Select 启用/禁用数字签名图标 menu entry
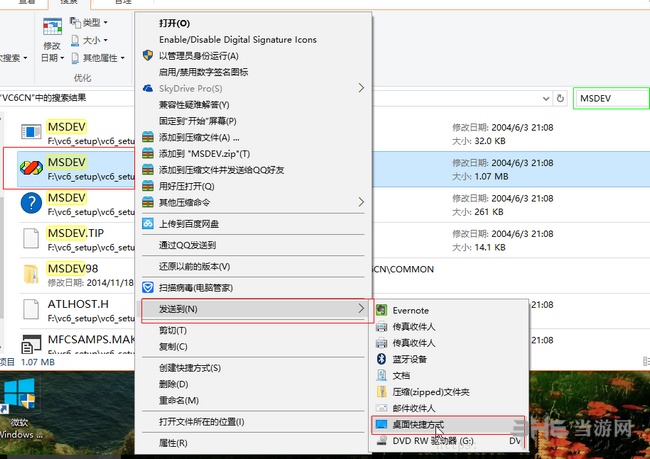The image size is (650, 459). click(x=204, y=72)
